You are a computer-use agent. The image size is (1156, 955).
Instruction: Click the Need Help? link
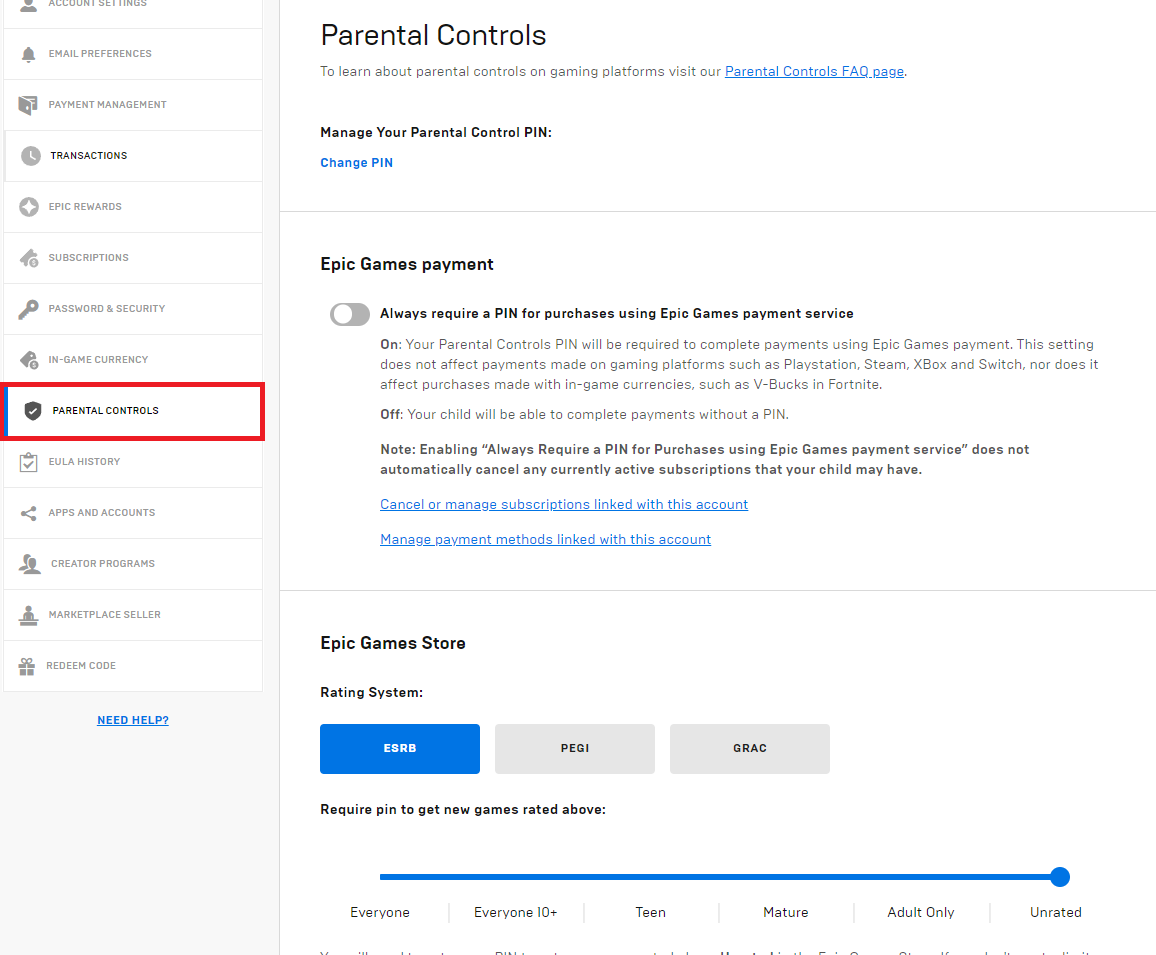click(133, 720)
